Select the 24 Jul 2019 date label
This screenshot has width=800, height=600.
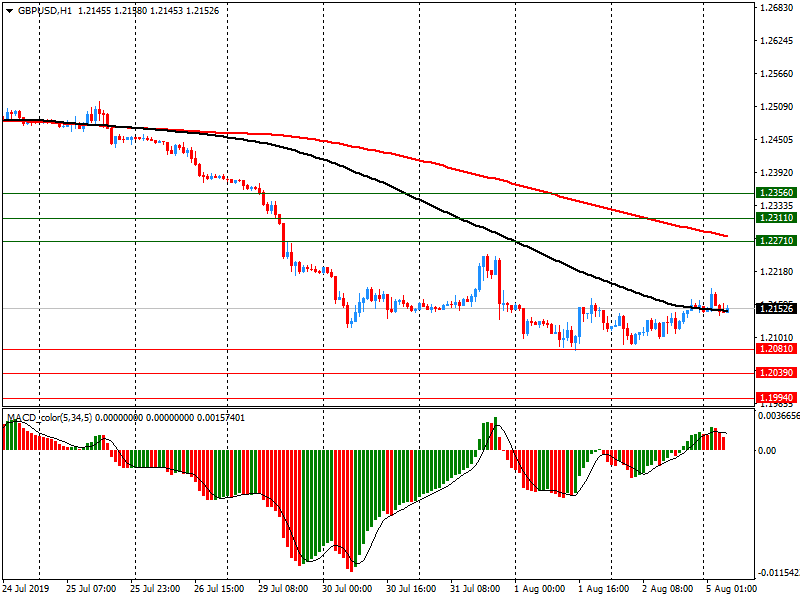click(x=26, y=589)
